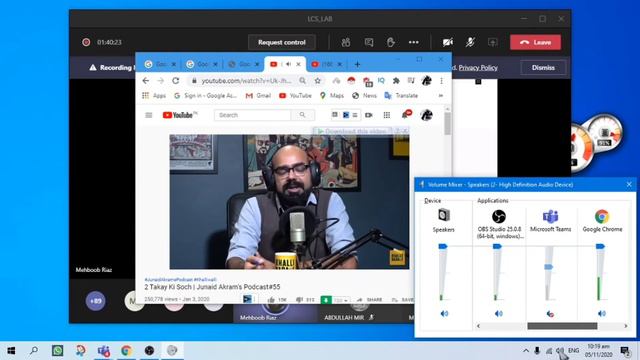
Task: Adjust OBS Studio volume slider
Action: pyautogui.click(x=497, y=246)
